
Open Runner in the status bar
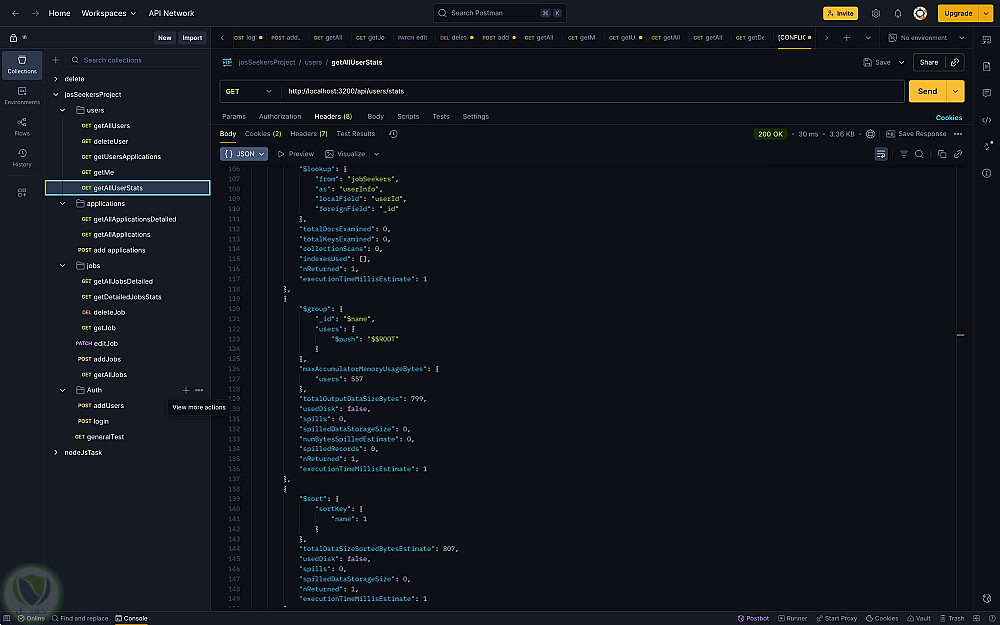coord(791,619)
